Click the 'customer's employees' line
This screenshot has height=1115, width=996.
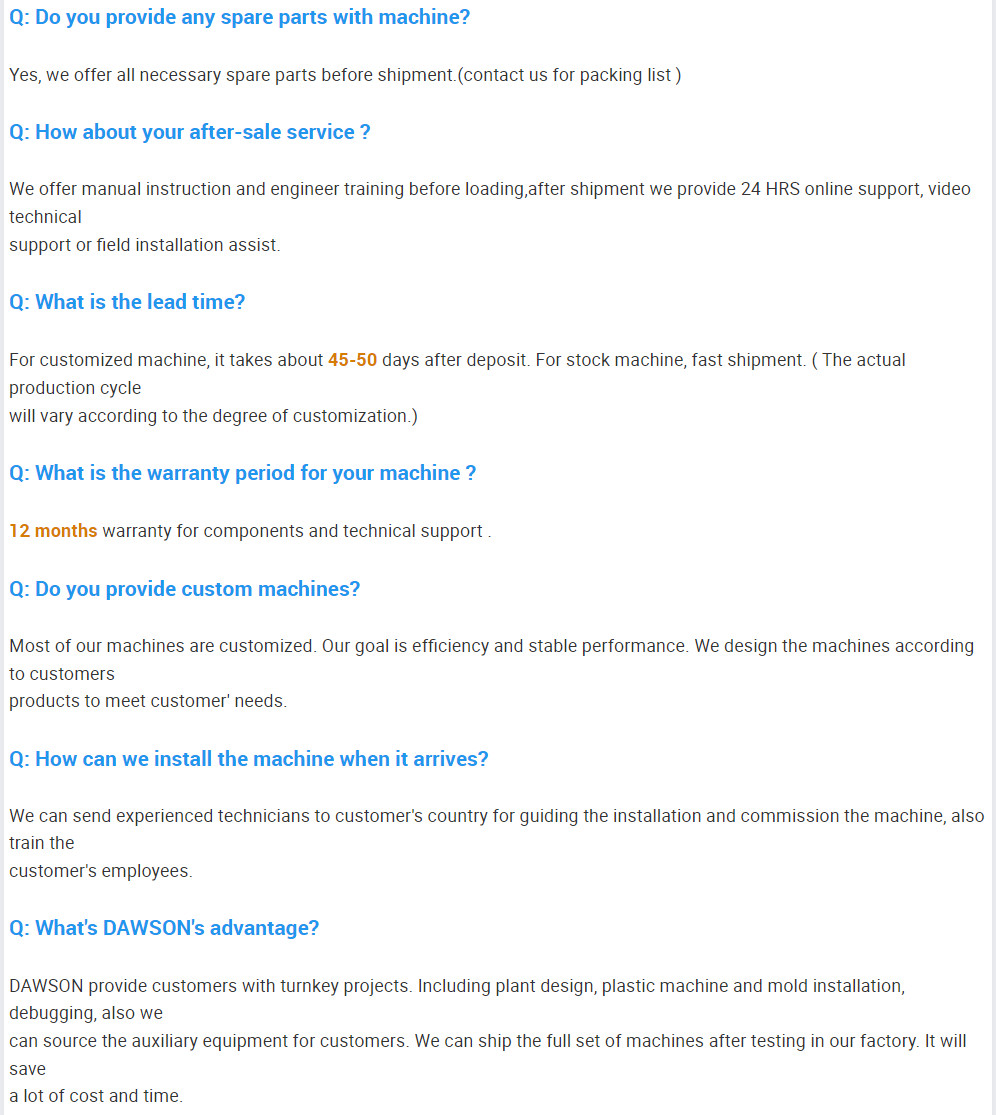coord(100,871)
